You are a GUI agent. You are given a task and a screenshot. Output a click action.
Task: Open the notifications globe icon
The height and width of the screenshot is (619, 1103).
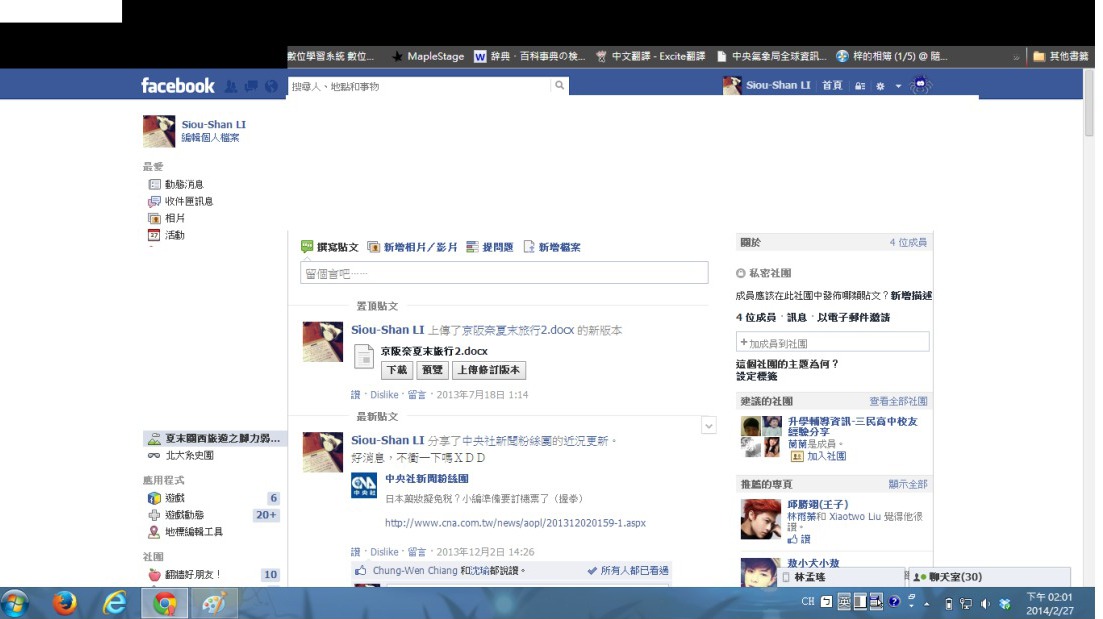[271, 86]
